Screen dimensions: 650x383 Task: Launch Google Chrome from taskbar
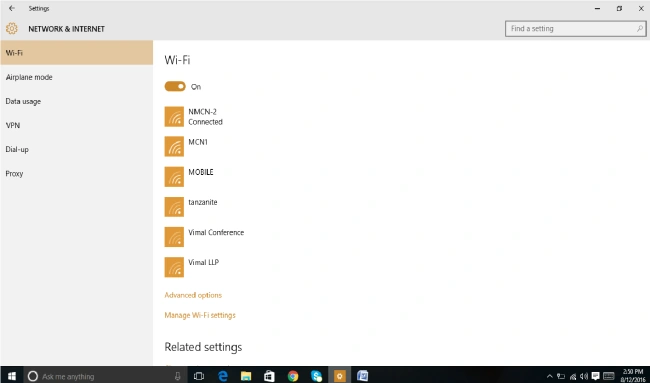click(x=293, y=376)
